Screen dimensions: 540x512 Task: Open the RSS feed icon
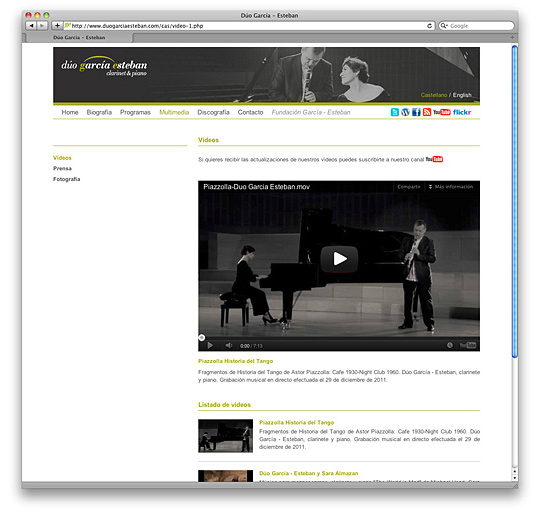(427, 112)
